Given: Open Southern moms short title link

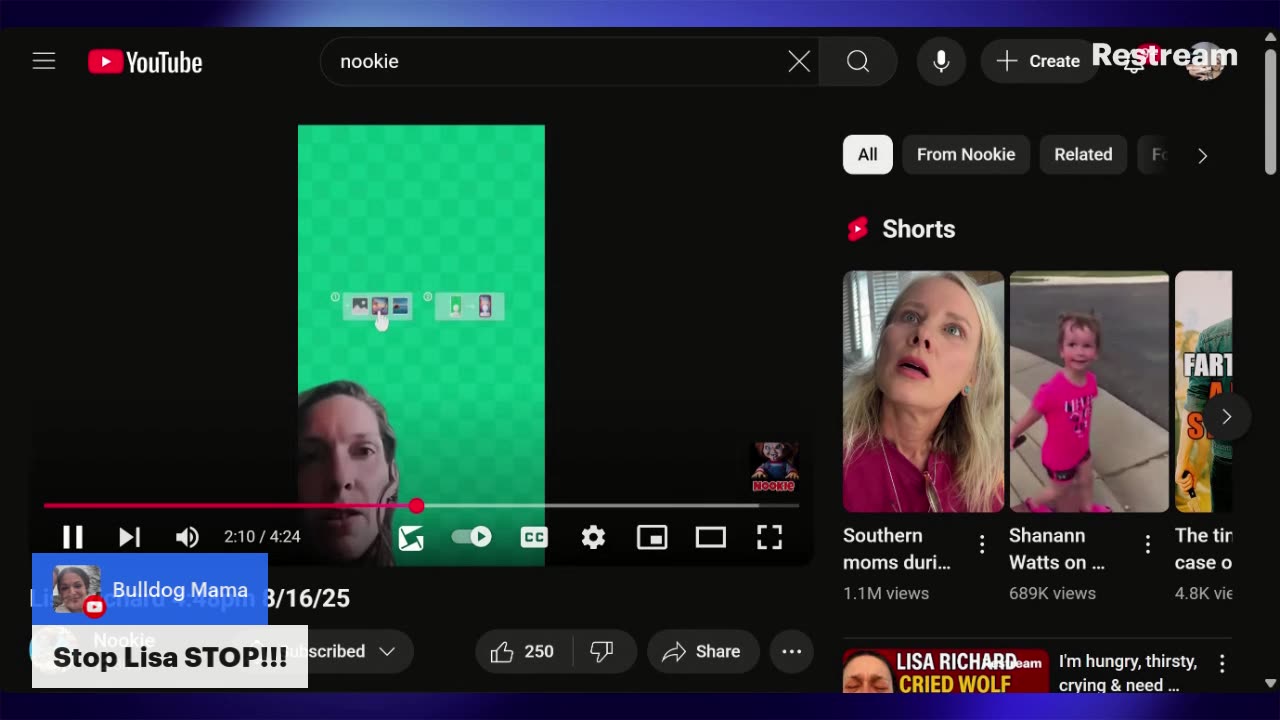Looking at the screenshot, I should tap(897, 549).
